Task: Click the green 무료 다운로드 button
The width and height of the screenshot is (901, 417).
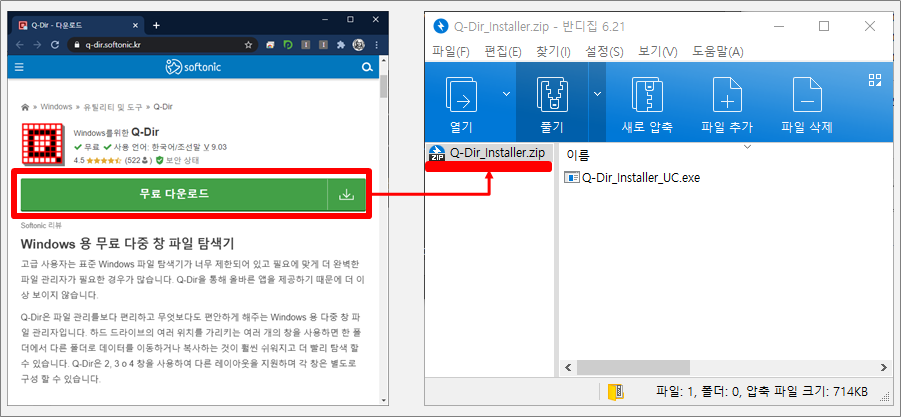Action: (174, 195)
